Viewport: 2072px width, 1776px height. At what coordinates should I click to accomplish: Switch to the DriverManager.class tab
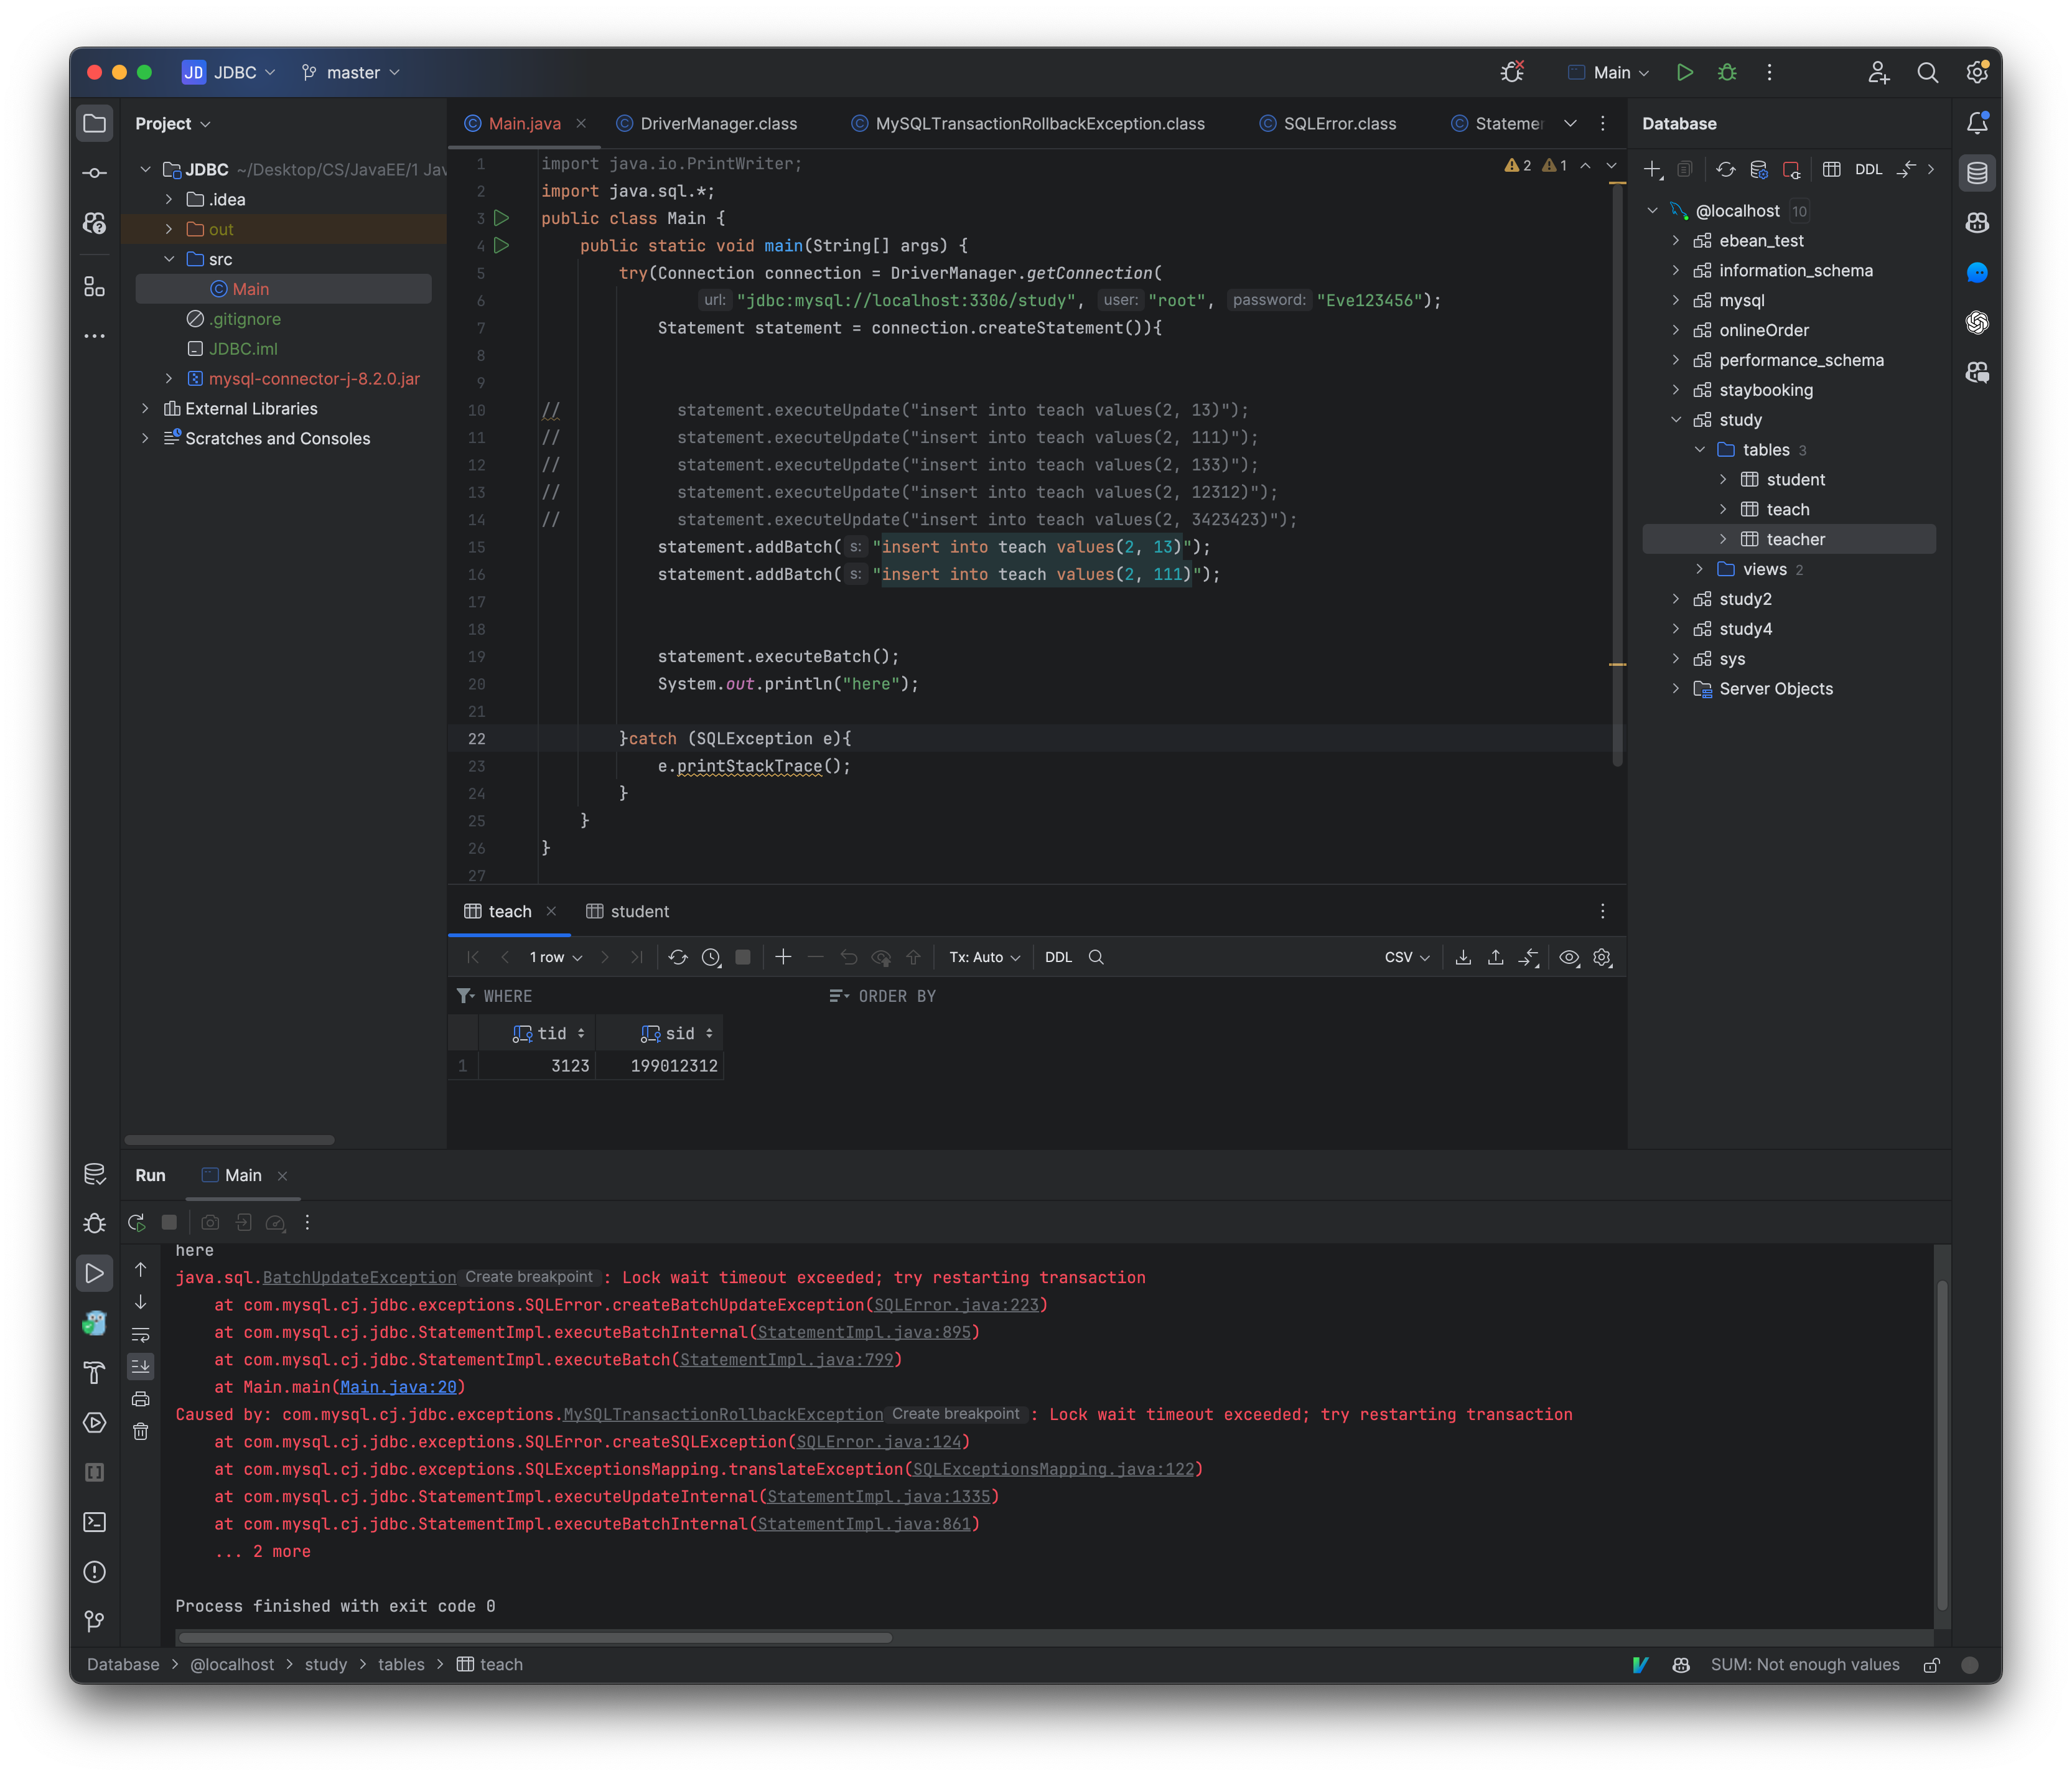(x=717, y=123)
